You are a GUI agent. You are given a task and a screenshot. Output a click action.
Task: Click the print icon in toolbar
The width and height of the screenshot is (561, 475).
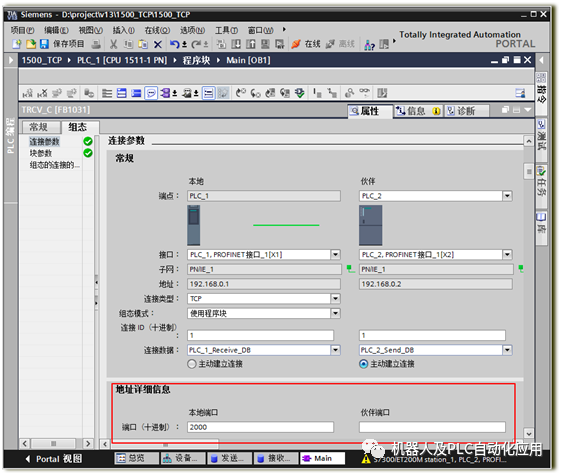(96, 44)
